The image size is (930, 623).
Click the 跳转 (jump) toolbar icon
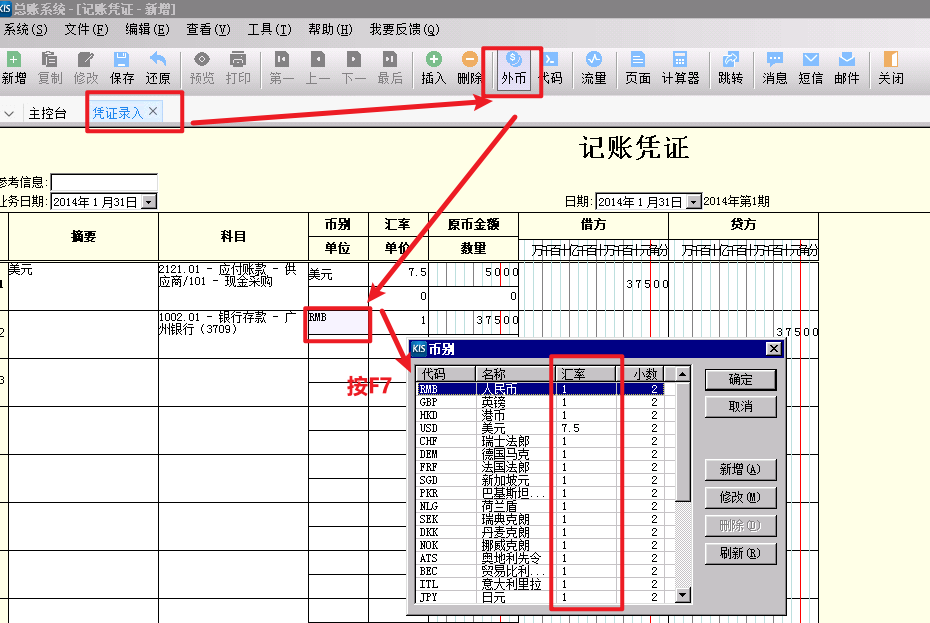coord(730,68)
